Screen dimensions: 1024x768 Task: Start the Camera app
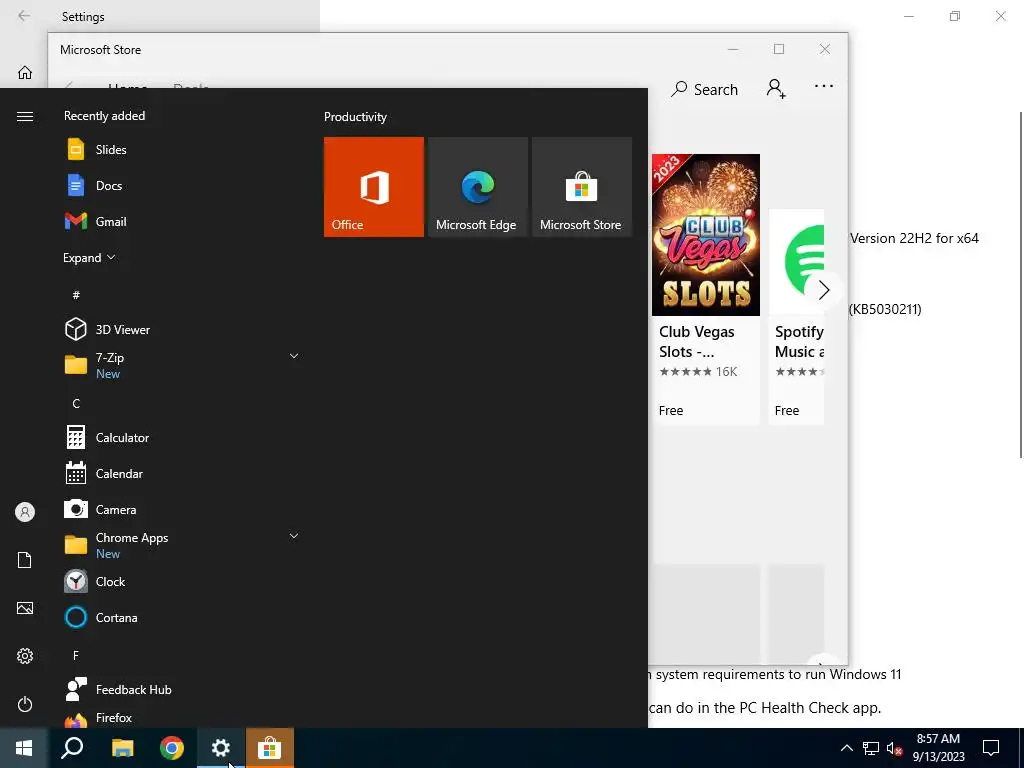tap(183, 509)
